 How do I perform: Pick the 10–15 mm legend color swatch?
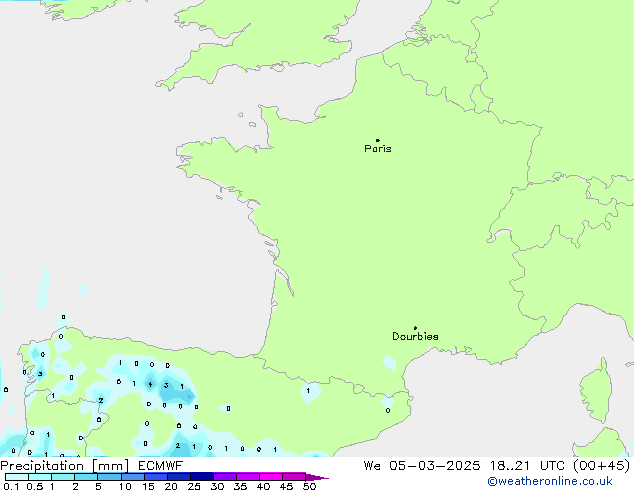tap(132, 477)
